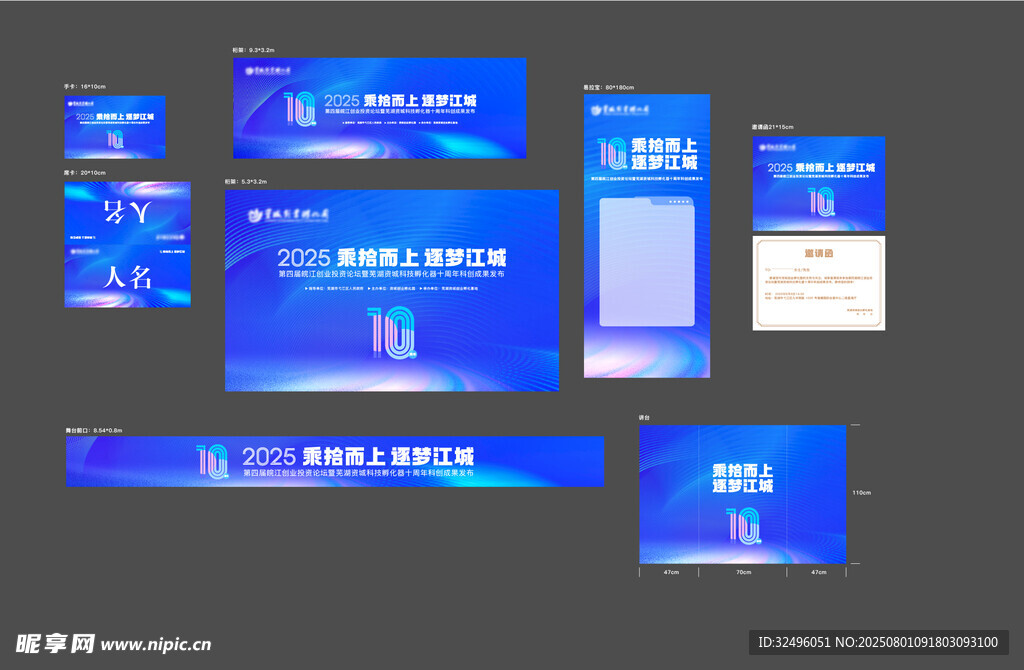This screenshot has width=1024, height=670.
Task: Click the "110cm" height dimension label
Action: [x=861, y=492]
